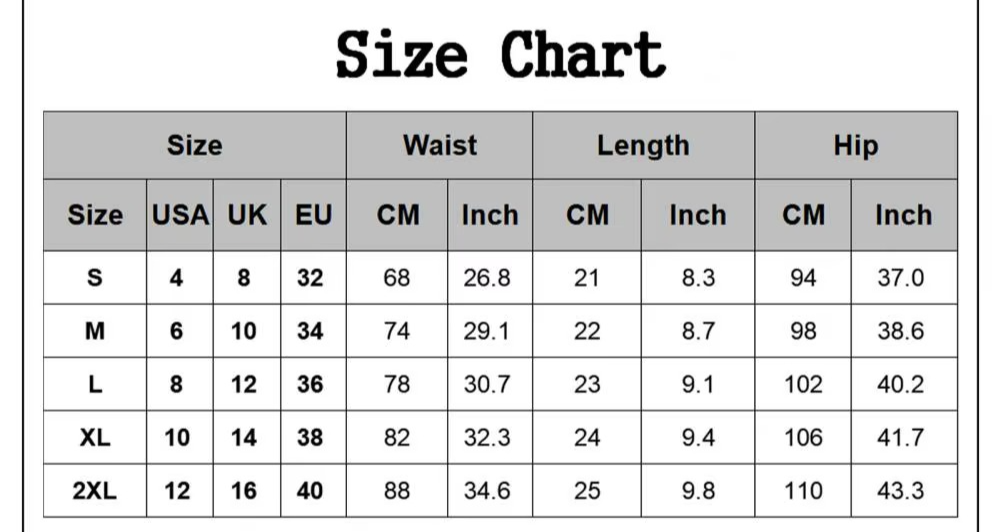The width and height of the screenshot is (1001, 532).
Task: Click EU size 40 cell
Action: point(310,490)
